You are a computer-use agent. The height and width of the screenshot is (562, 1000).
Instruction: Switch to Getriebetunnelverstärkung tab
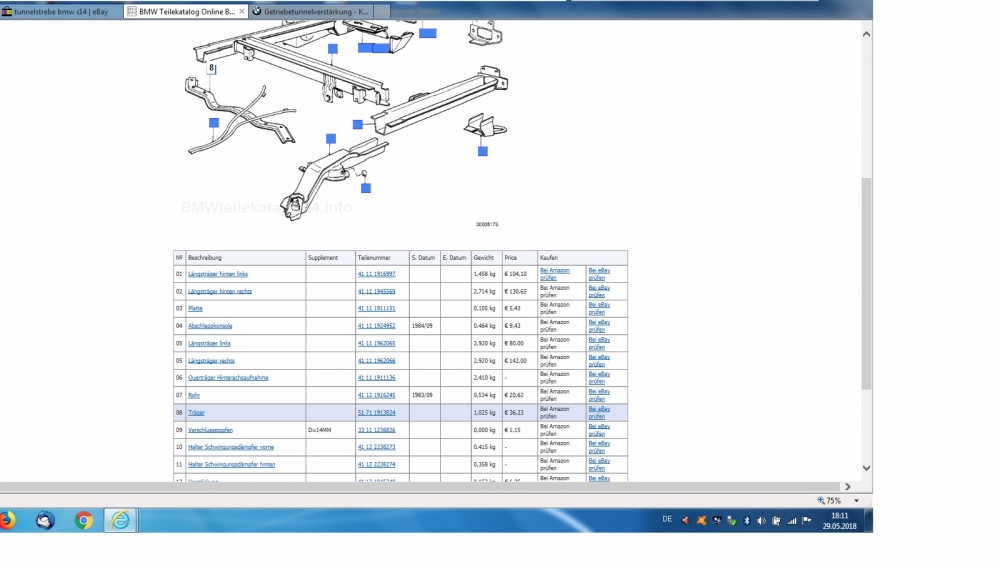(312, 12)
